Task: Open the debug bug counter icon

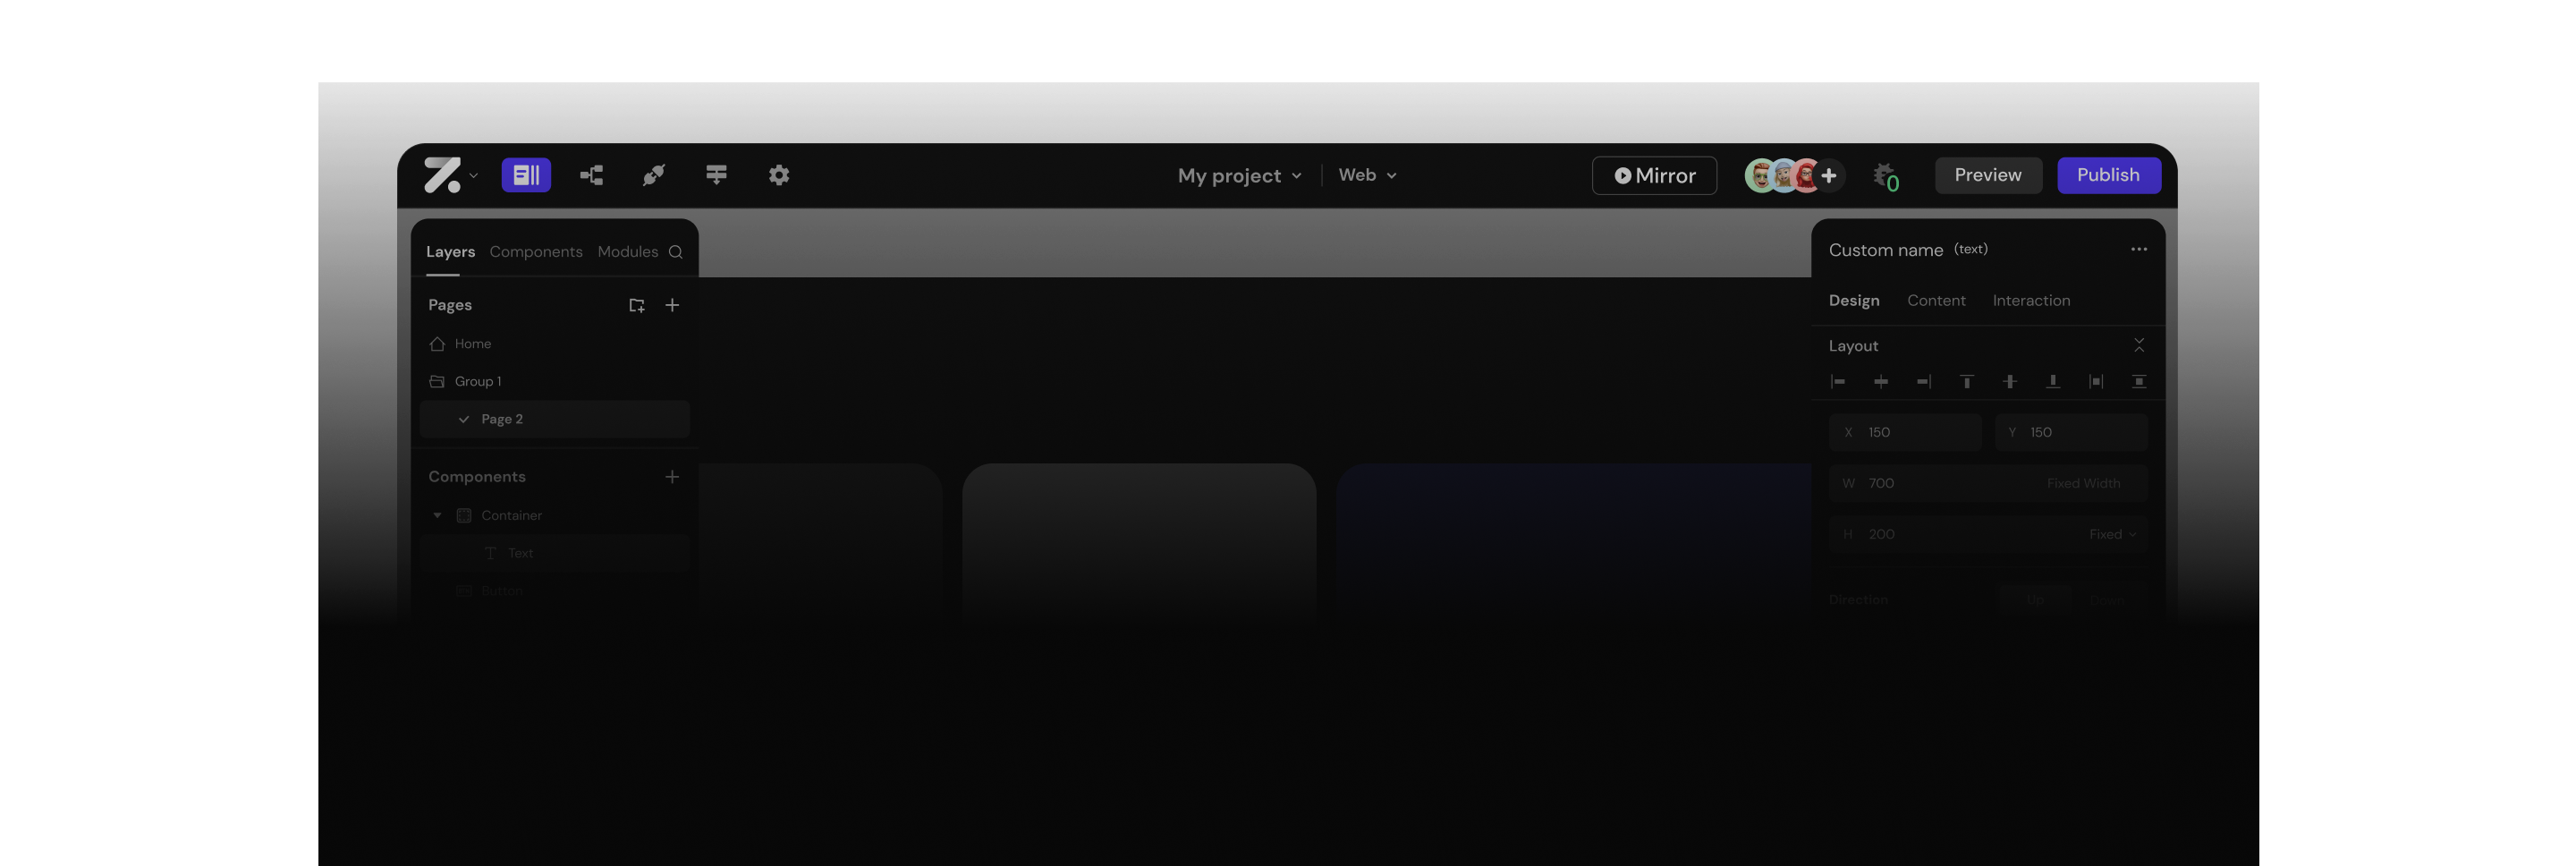Action: coord(1885,177)
